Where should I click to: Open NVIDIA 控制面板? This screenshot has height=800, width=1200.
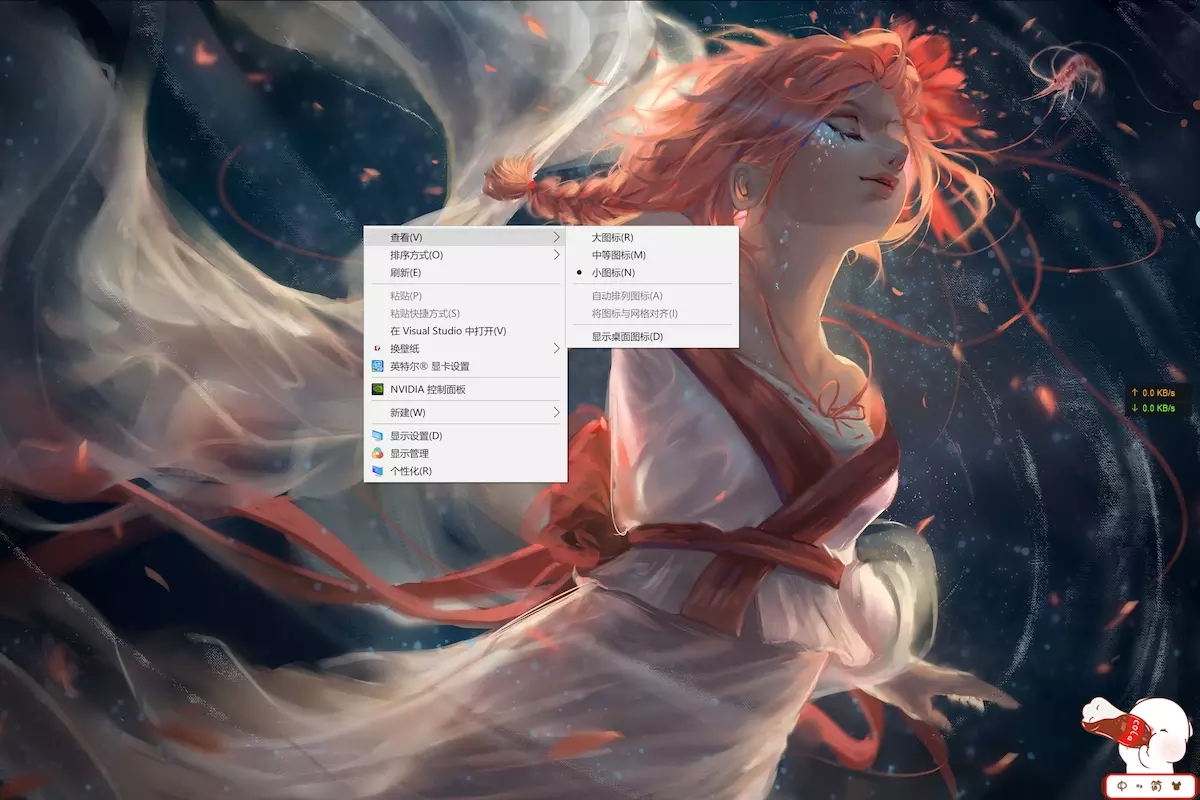coord(465,389)
